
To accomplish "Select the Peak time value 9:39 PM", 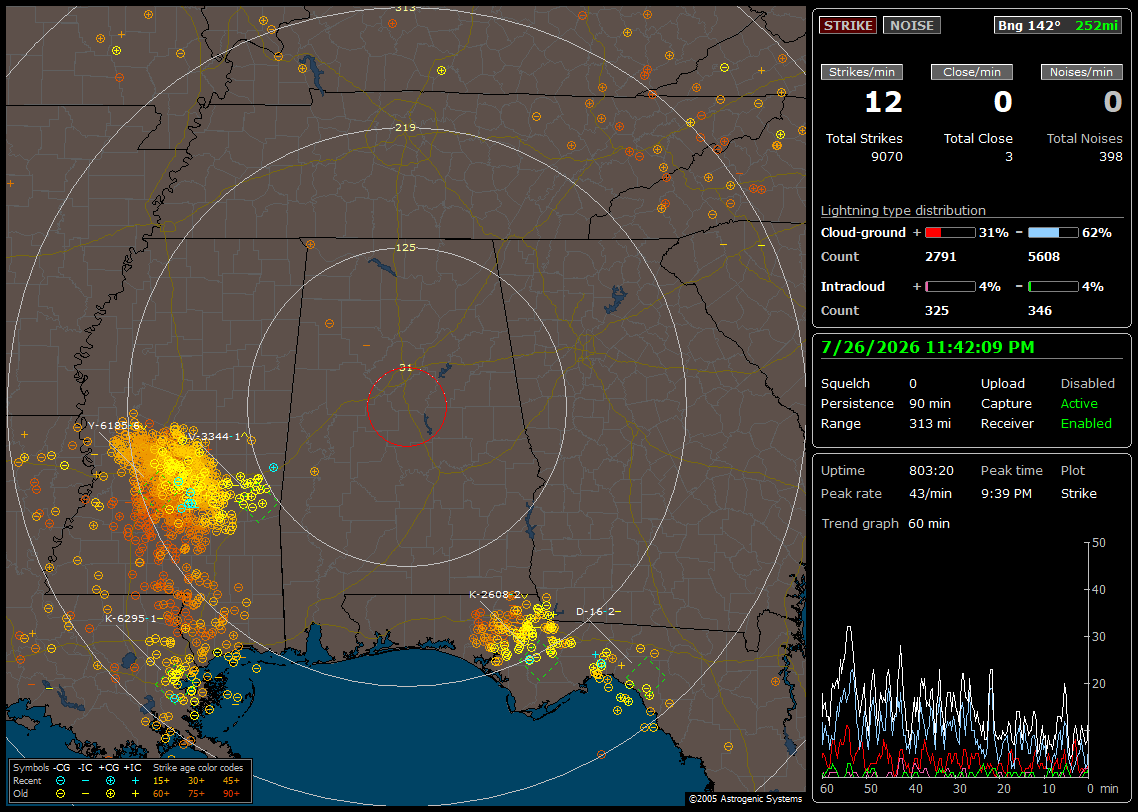I will pyautogui.click(x=1006, y=494).
